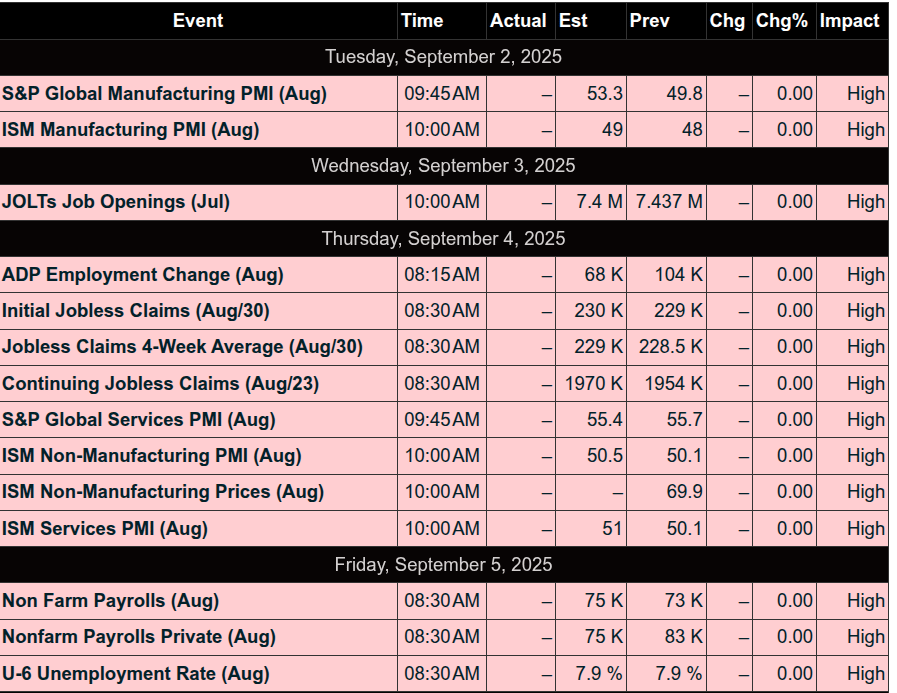Viewport: 897px width, 693px height.
Task: Select Jobless Claims 4-Week Average event
Action: [x=182, y=347]
